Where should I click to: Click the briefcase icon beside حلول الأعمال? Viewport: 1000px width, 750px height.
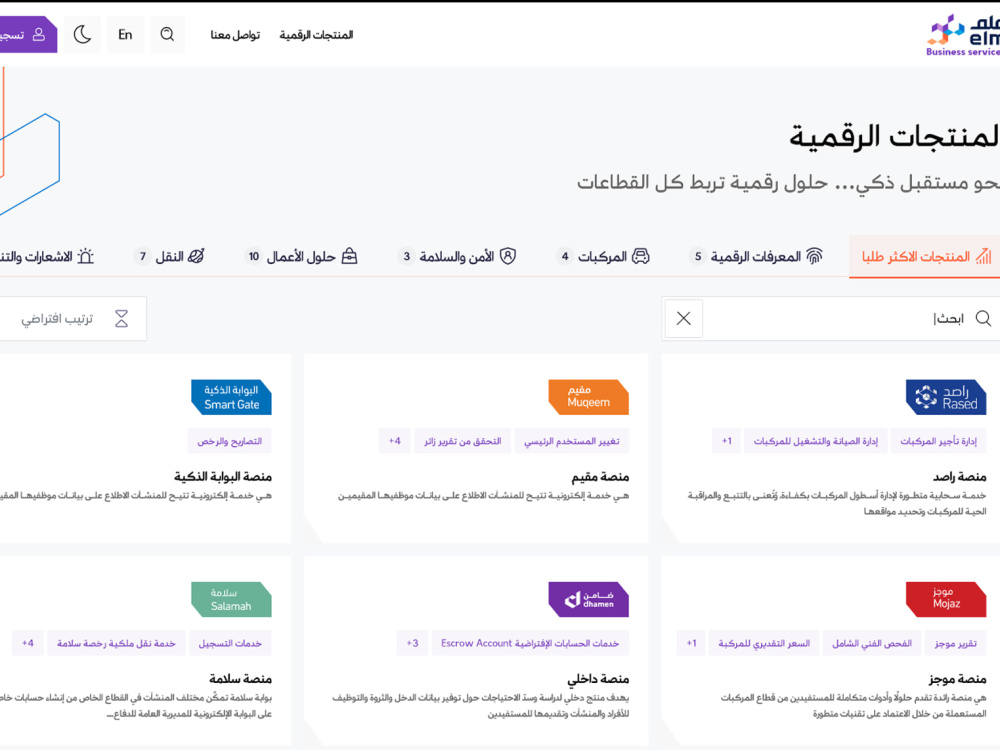(x=349, y=256)
